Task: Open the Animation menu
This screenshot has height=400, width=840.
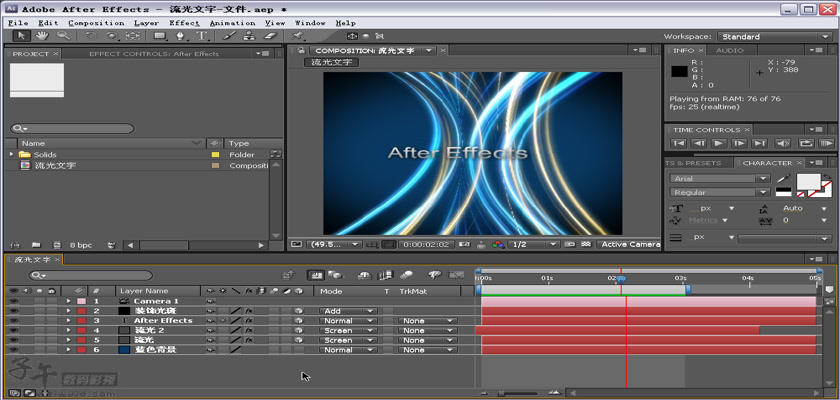Action: point(232,23)
